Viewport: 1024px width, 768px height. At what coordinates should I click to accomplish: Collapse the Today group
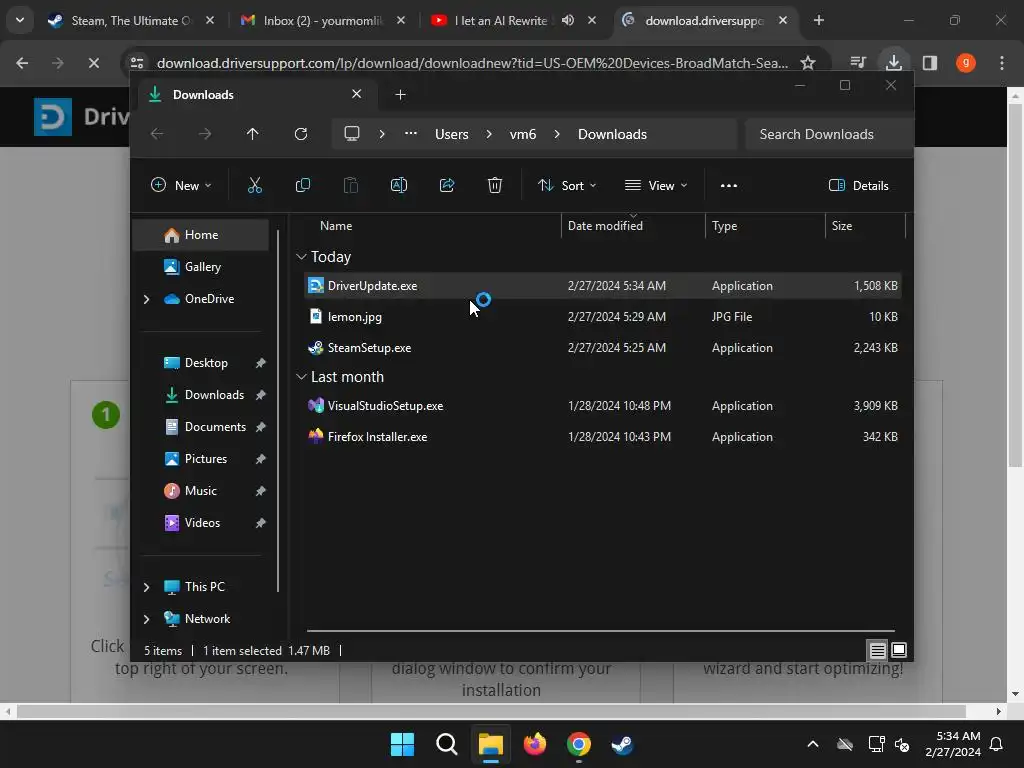point(301,257)
